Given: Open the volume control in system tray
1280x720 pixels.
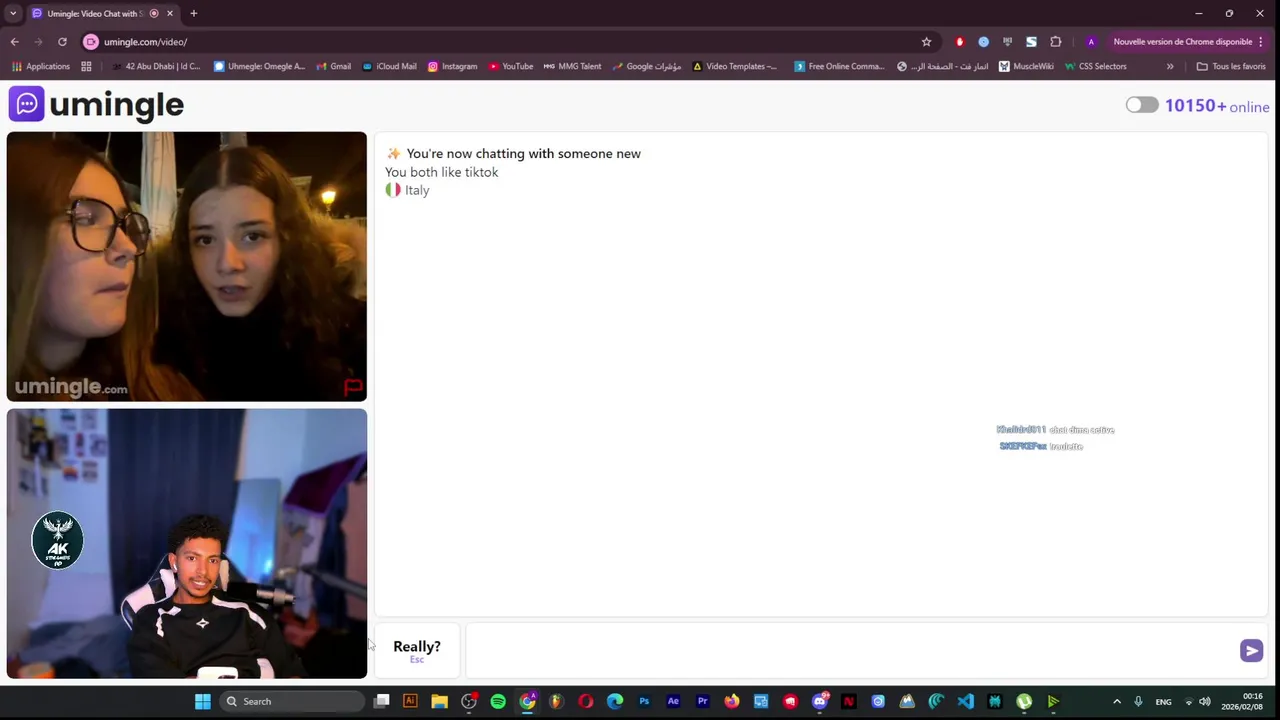Looking at the screenshot, I should [1205, 701].
